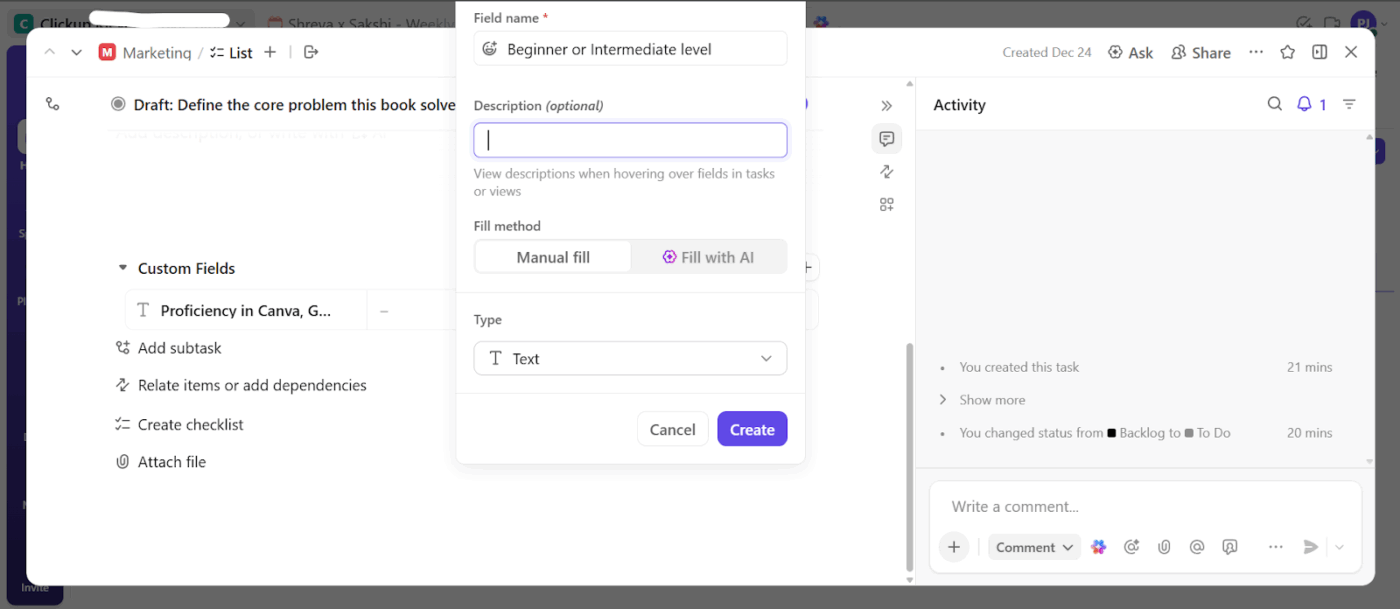Open the apps panel icon below the activity icon

pos(887,204)
